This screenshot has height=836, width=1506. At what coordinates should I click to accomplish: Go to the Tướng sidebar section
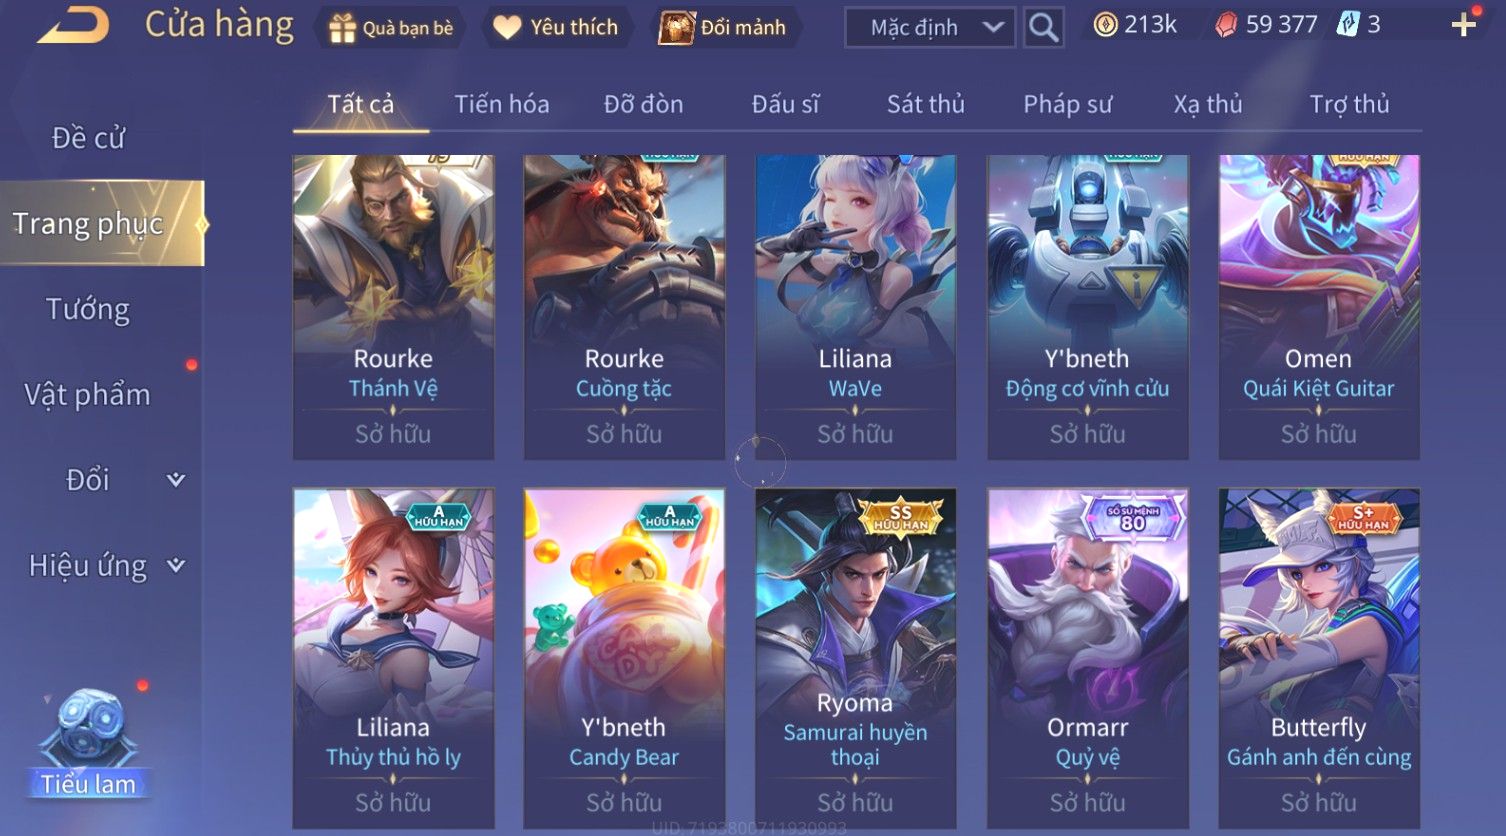[88, 309]
